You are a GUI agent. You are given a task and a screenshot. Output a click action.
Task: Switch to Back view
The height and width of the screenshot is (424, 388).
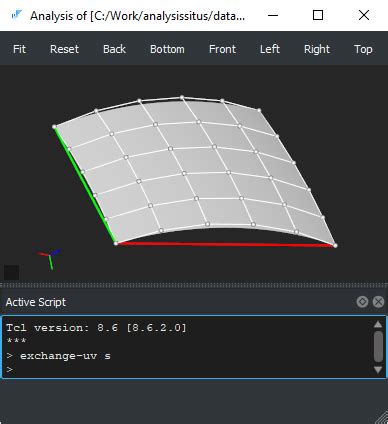pyautogui.click(x=114, y=49)
